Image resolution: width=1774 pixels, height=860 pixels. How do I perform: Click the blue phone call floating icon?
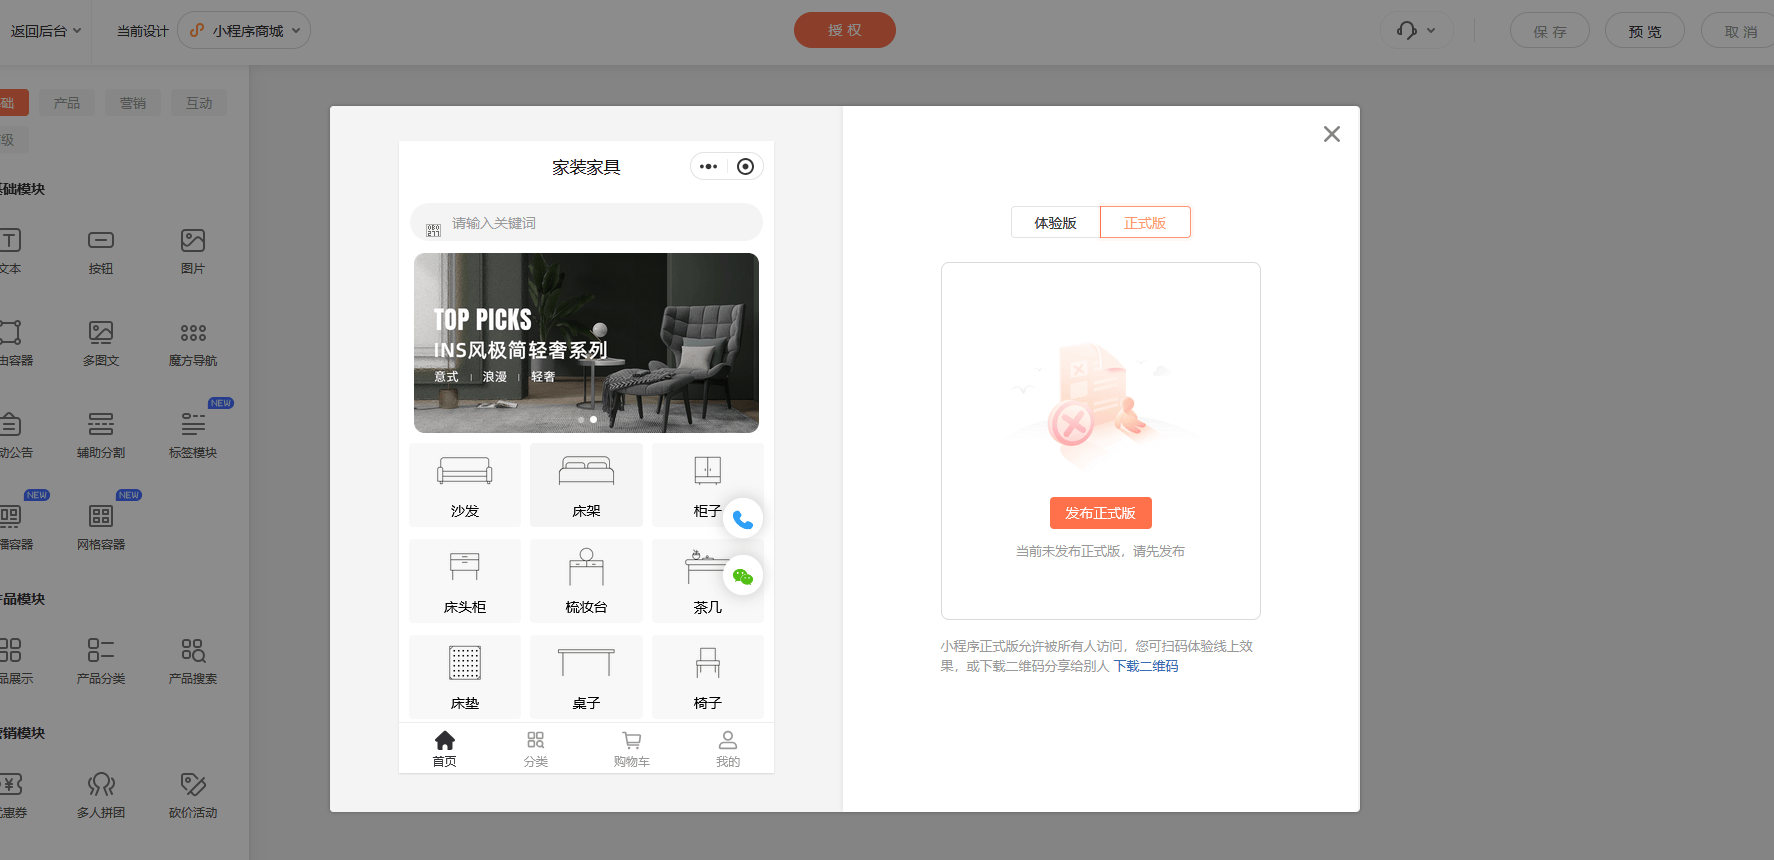(x=742, y=519)
